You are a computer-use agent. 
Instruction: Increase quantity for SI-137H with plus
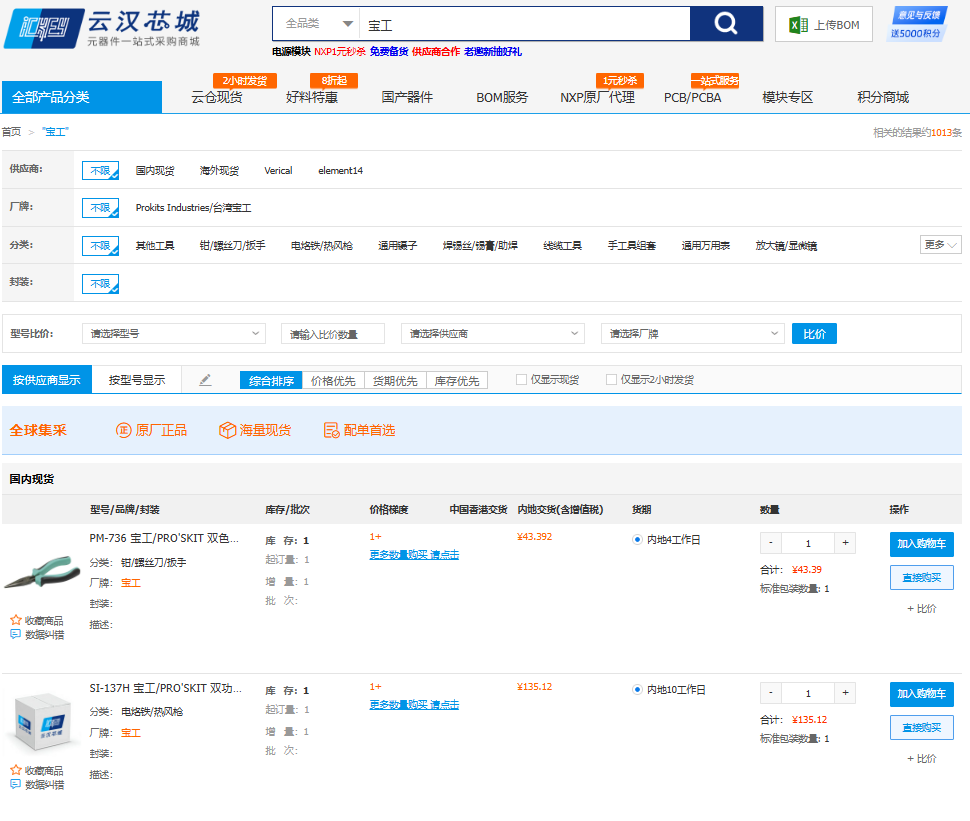[x=845, y=693]
